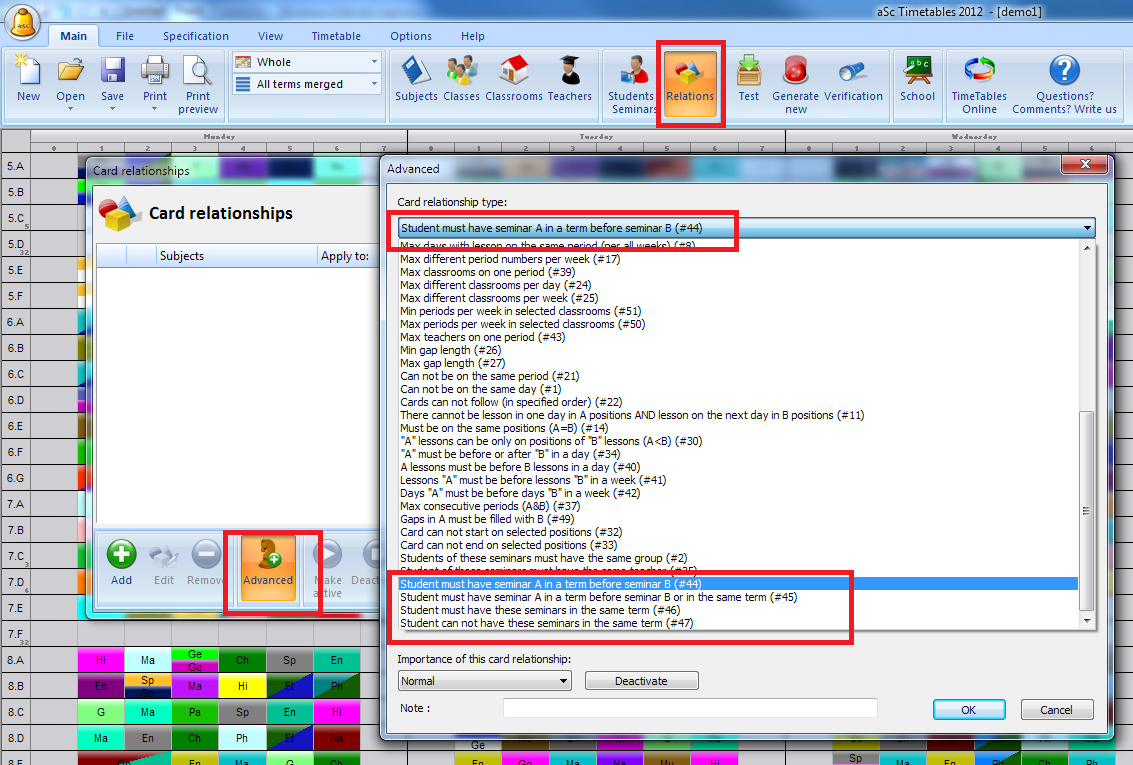
Task: Select 'Can not be on the same day (#1)'
Action: click(480, 389)
